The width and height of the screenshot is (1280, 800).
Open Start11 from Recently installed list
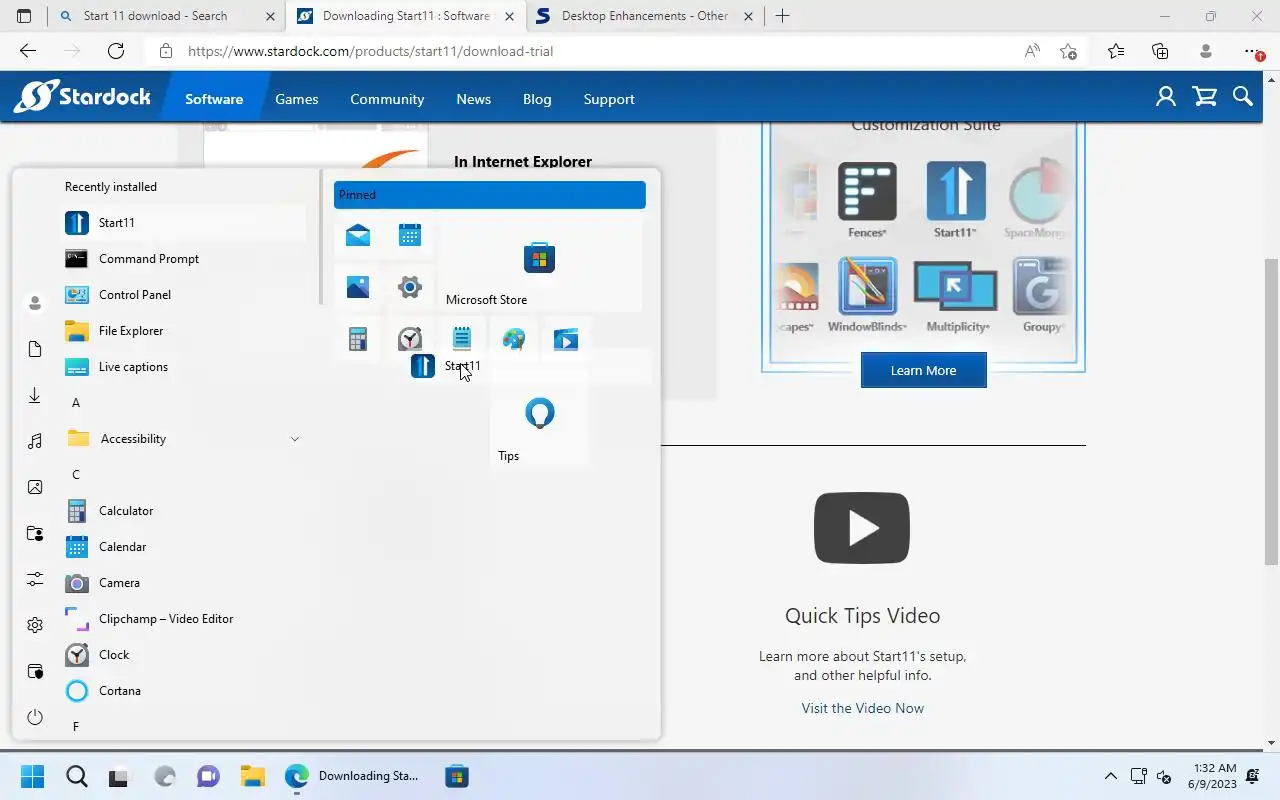tap(182, 223)
